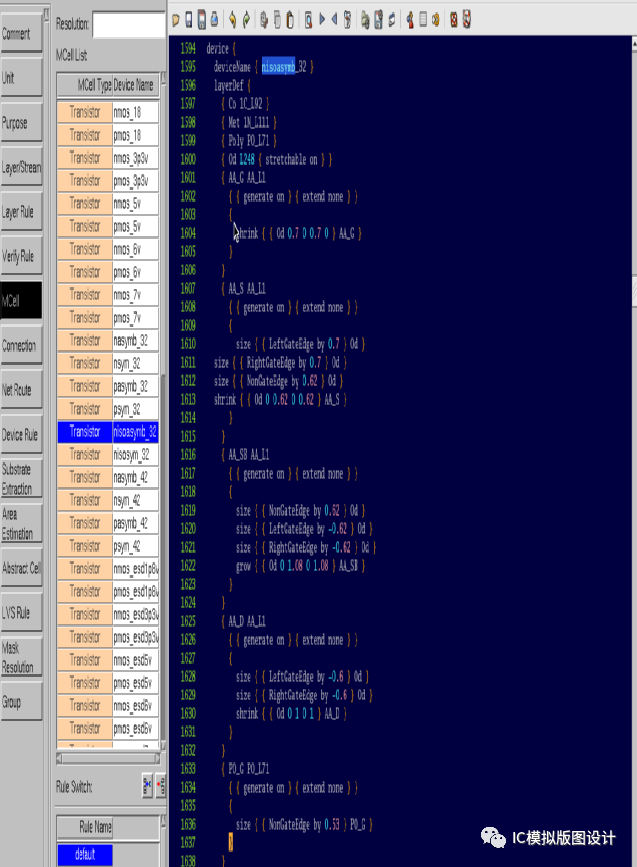Click the highlighted nisoasymb word on line 1595
Image resolution: width=637 pixels, height=867 pixels.
278,67
